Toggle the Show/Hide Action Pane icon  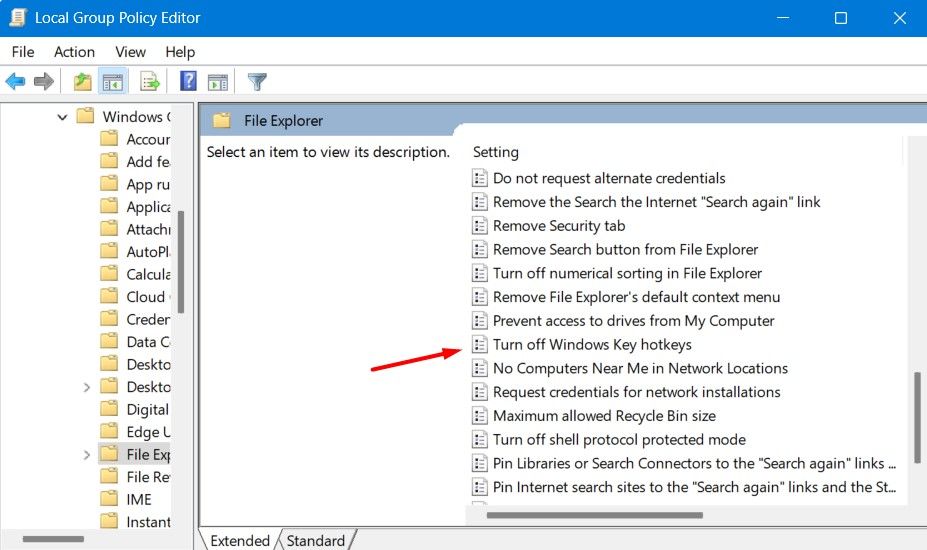pyautogui.click(x=218, y=82)
